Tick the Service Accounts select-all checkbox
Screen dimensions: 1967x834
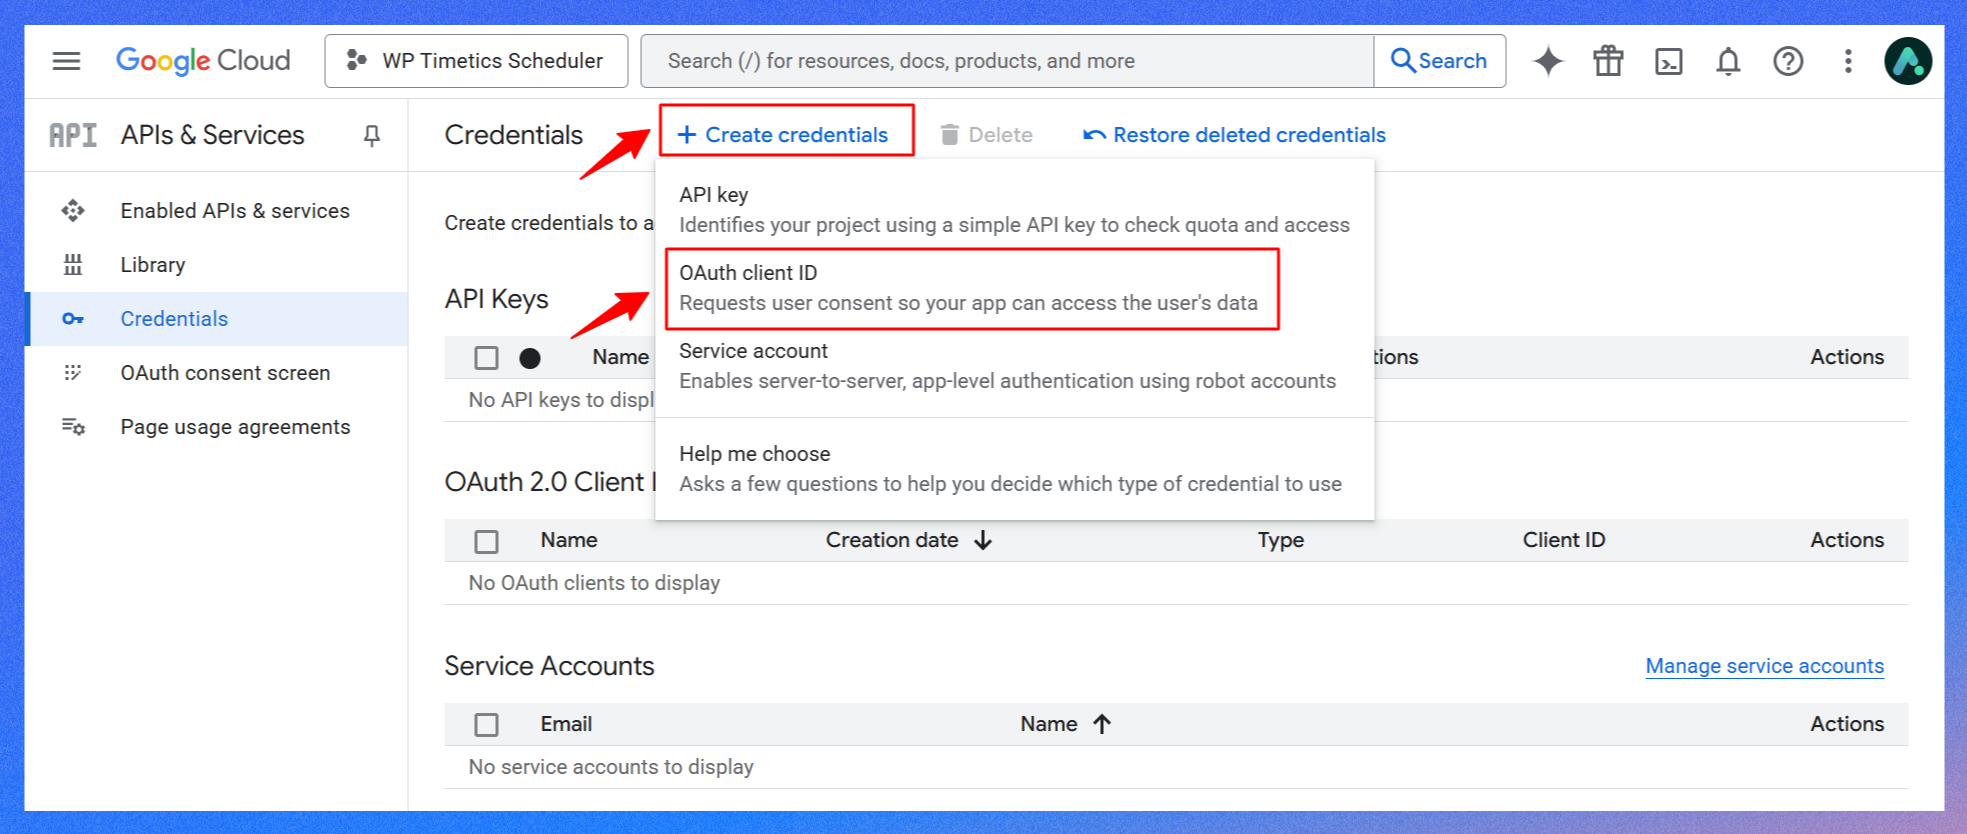point(487,725)
